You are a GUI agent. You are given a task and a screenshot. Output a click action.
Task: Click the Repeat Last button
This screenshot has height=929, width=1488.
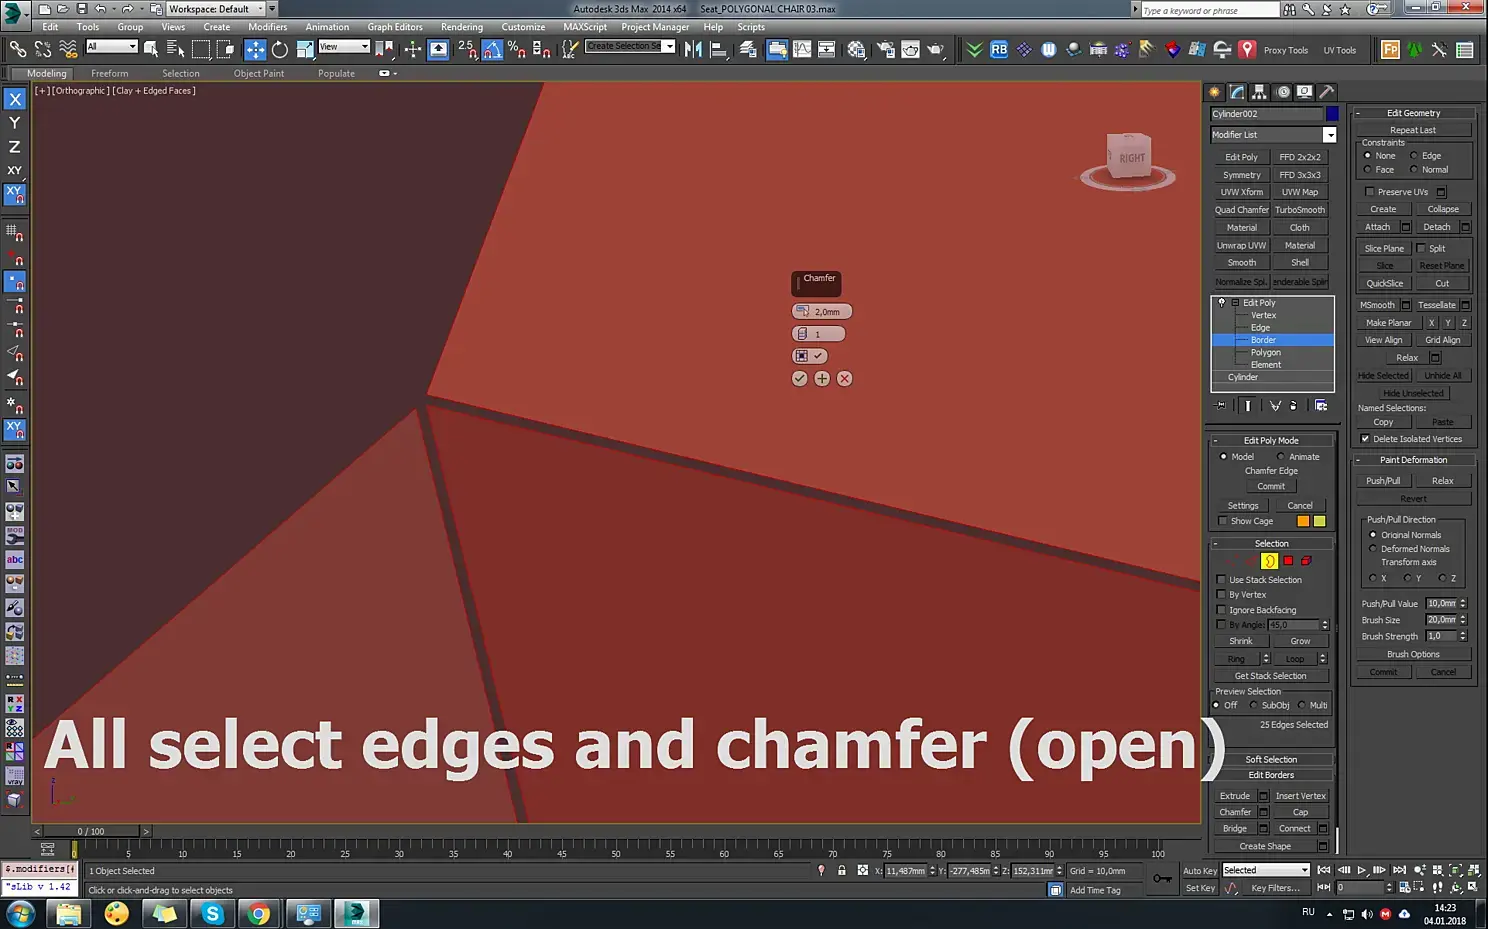point(1413,130)
